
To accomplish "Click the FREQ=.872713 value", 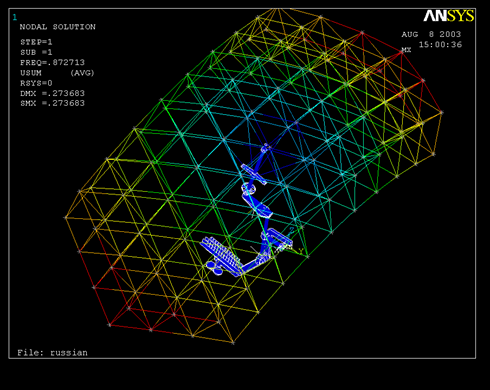I will [x=52, y=62].
